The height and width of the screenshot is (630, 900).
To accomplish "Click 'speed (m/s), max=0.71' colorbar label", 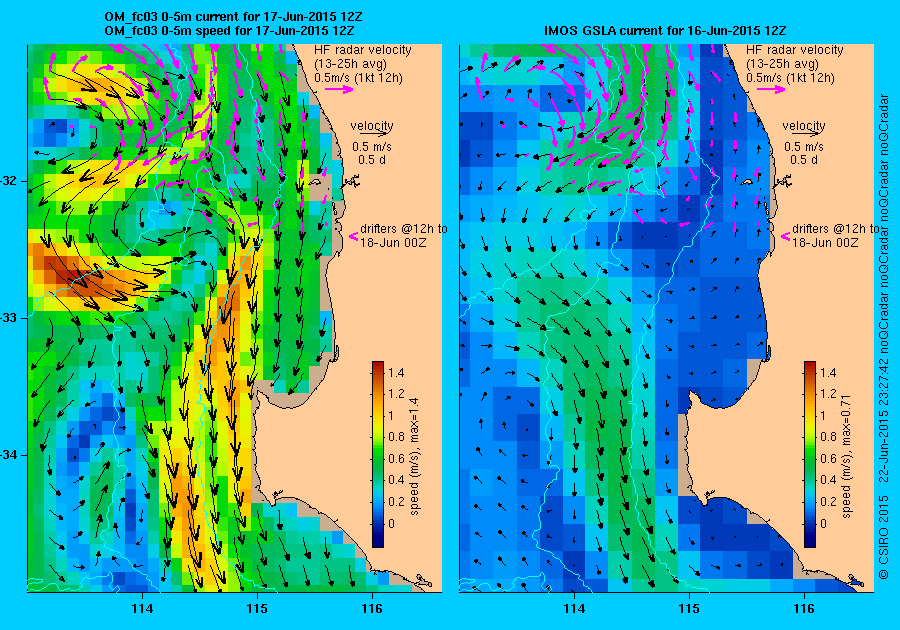I will coord(845,457).
